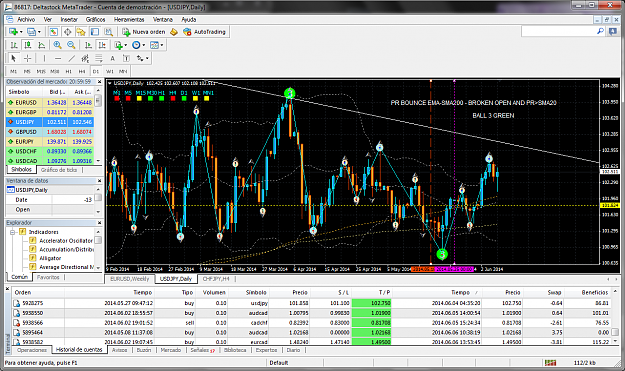
Task: Open the Expertos terminal tab
Action: coord(266,350)
